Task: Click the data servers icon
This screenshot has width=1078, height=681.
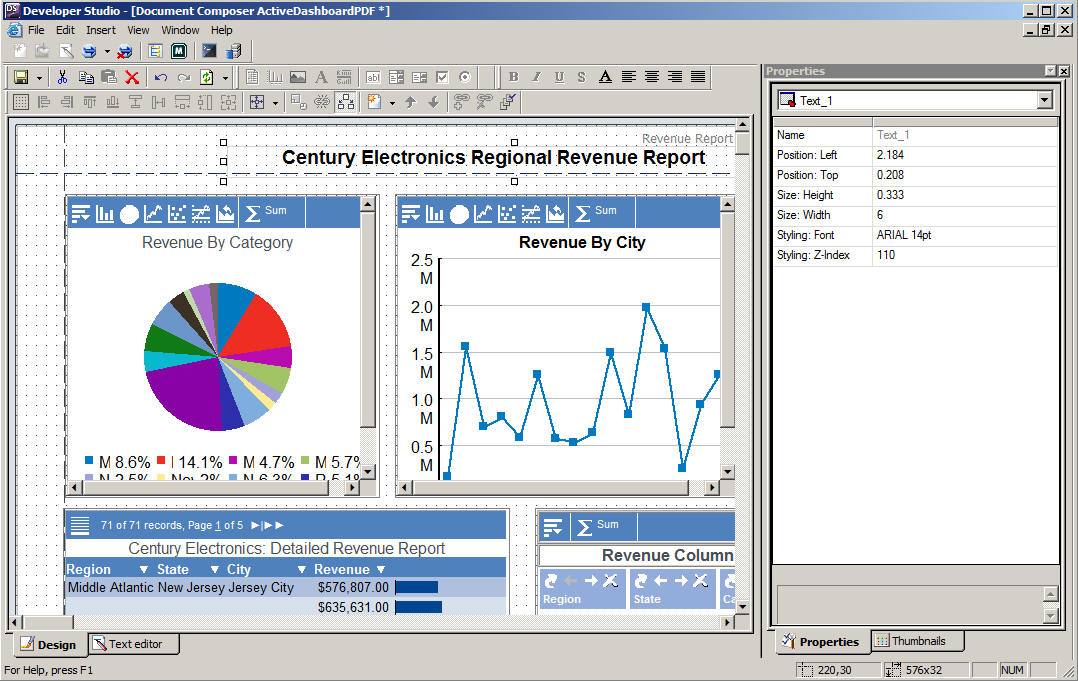Action: click(233, 51)
